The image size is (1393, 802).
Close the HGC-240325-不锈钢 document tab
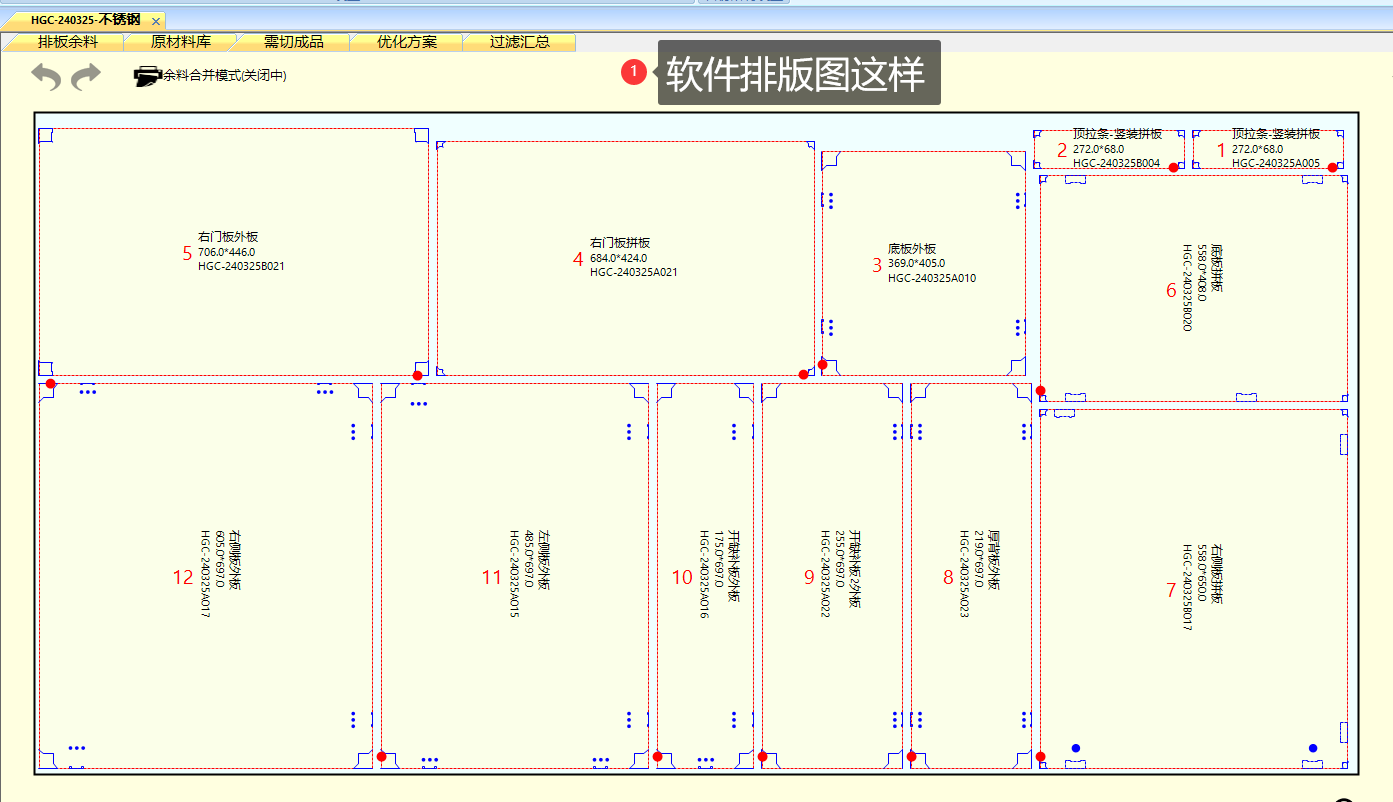(x=156, y=20)
